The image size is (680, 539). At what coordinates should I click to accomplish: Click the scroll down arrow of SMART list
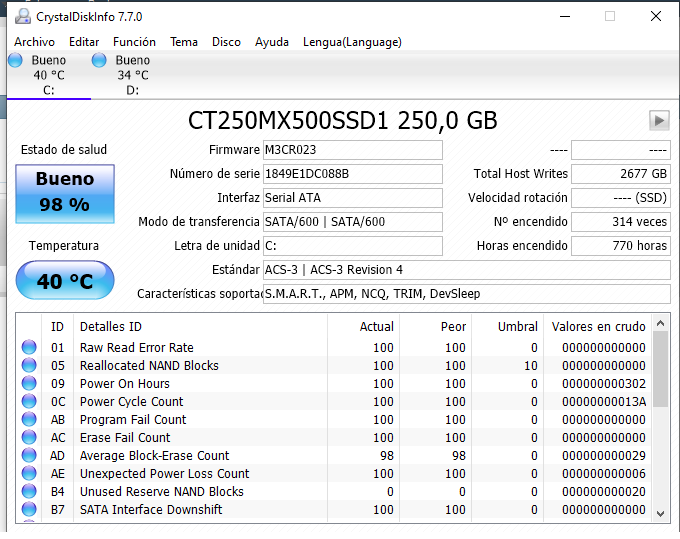click(660, 514)
